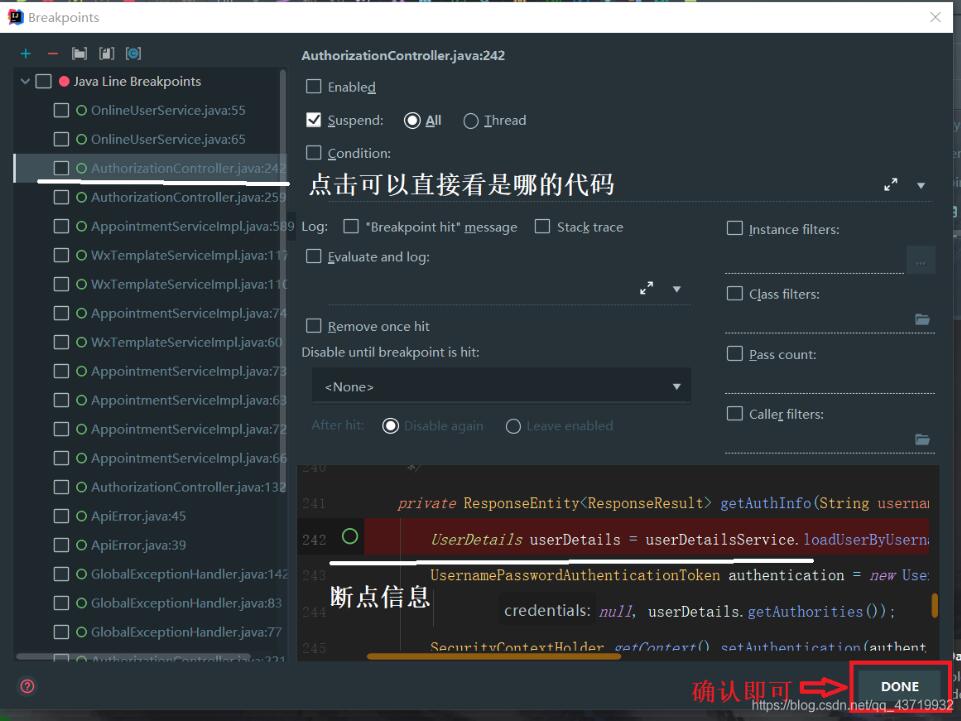The width and height of the screenshot is (961, 721).
Task: Click the navigate-to-source target icon
Action: click(x=133, y=54)
